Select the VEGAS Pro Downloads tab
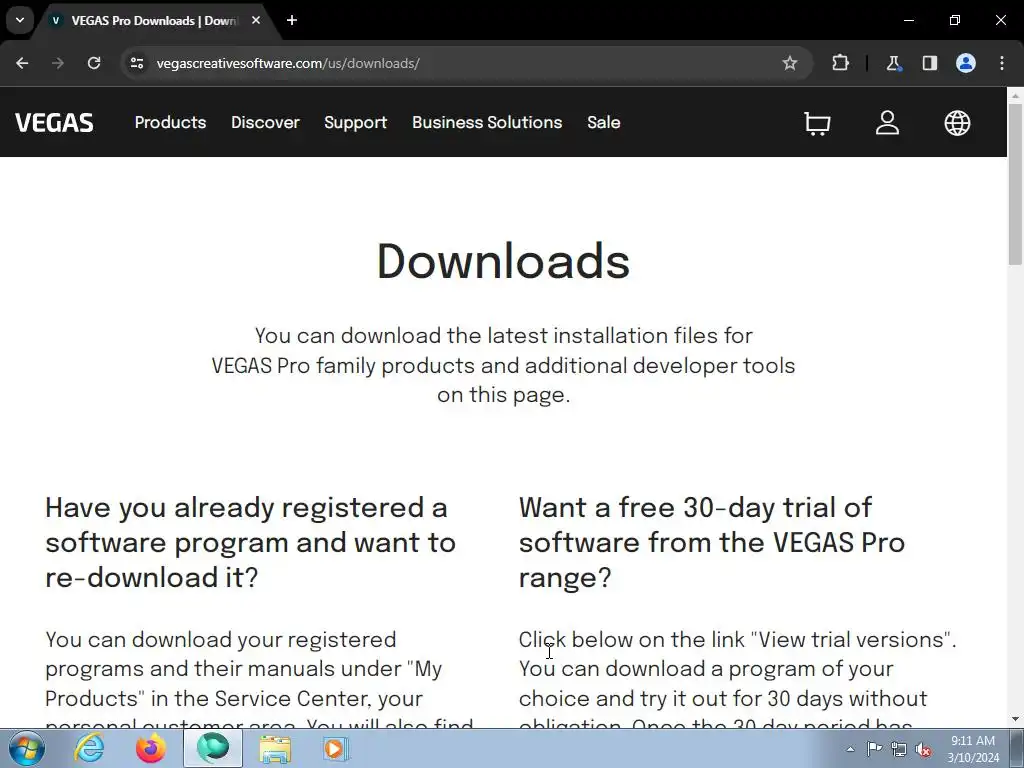 click(x=154, y=21)
